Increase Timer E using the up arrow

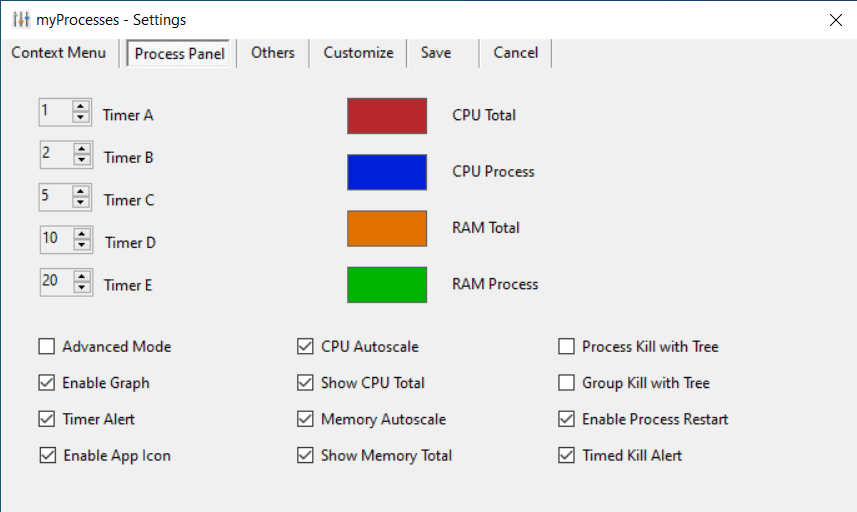coord(81,278)
